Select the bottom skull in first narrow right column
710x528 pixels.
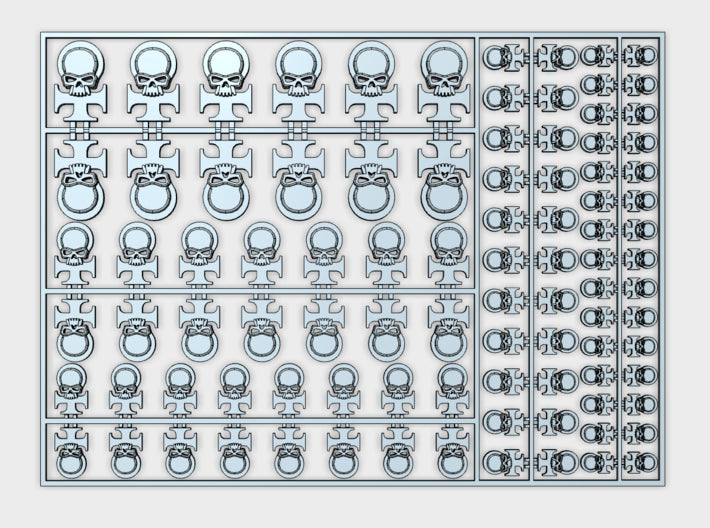pos(496,462)
